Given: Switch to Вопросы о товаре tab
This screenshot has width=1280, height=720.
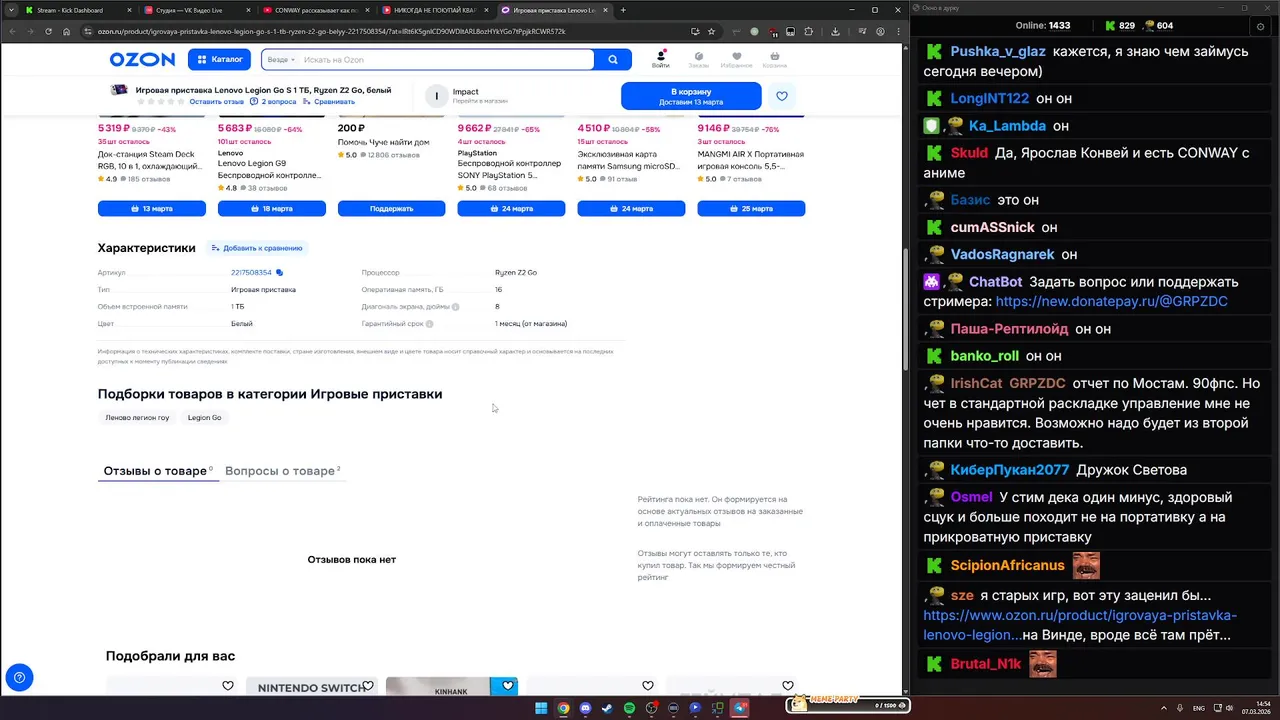Looking at the screenshot, I should [x=282, y=471].
